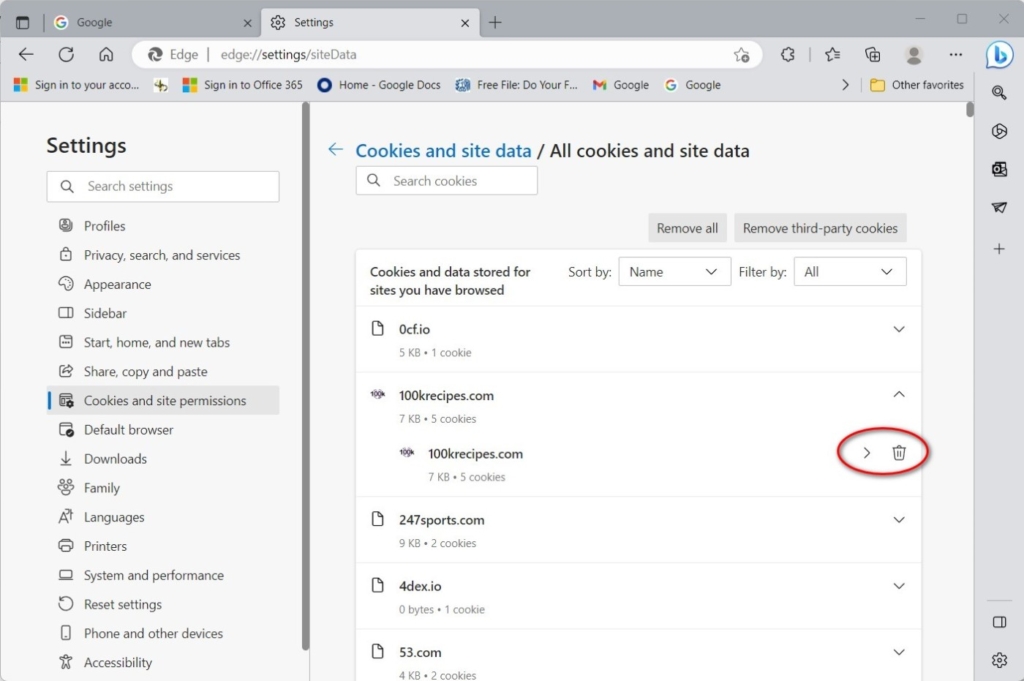Click the Cookies and site data breadcrumb link
1024x681 pixels.
click(443, 150)
